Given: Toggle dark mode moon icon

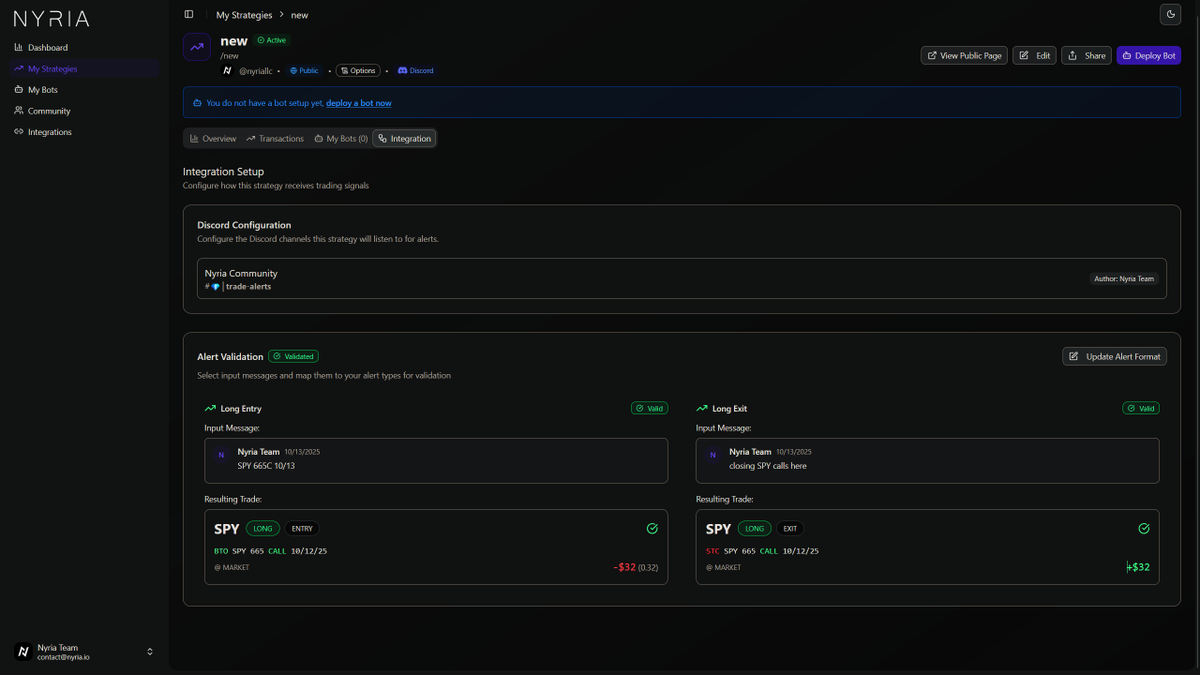Looking at the screenshot, I should click(x=1170, y=15).
